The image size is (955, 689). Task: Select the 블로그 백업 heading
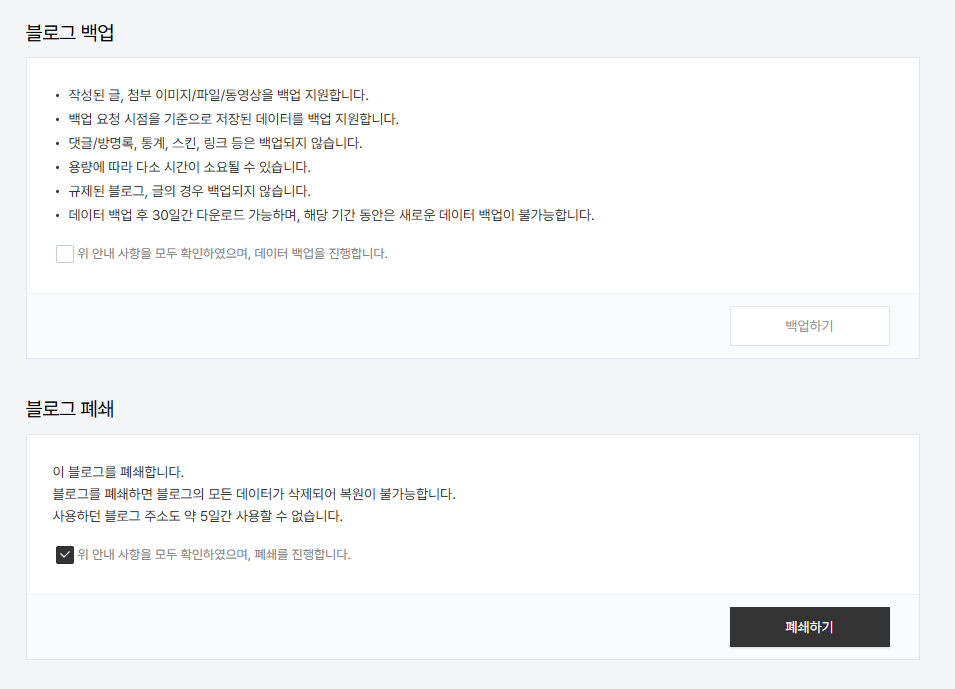(x=70, y=32)
